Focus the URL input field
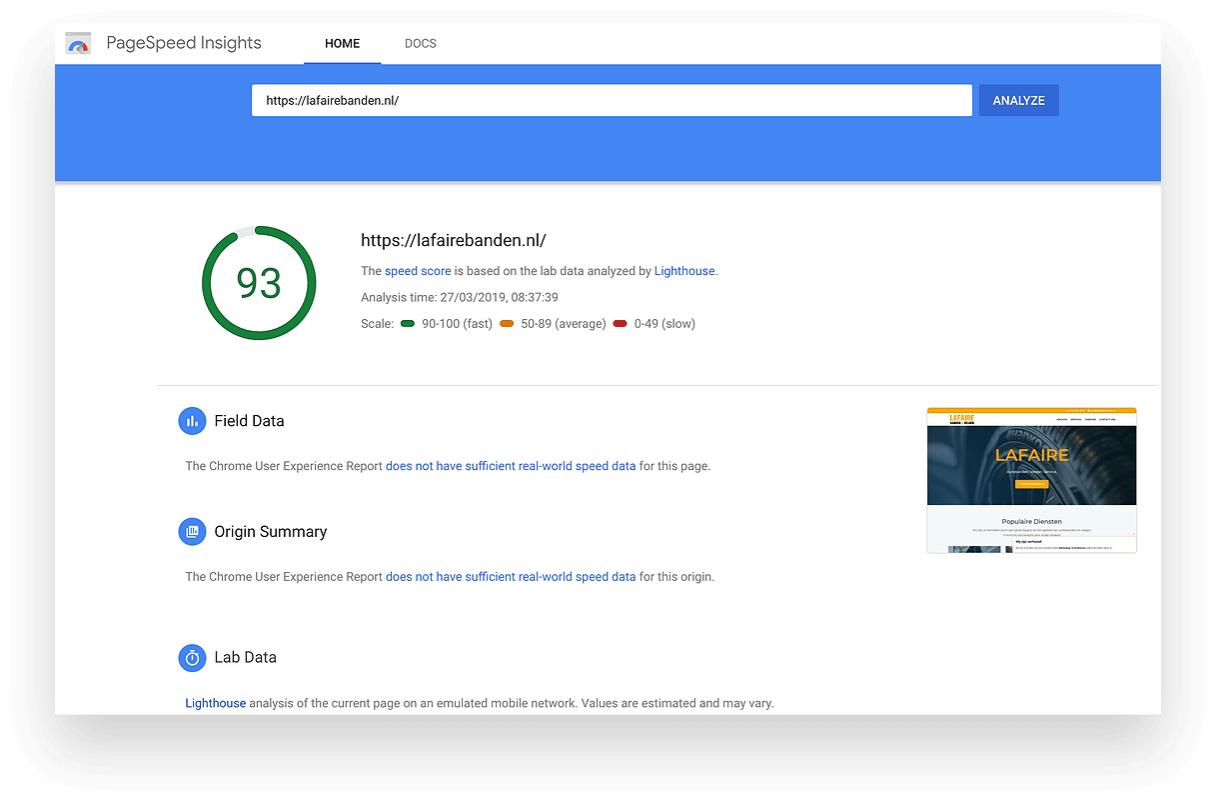 pos(611,101)
